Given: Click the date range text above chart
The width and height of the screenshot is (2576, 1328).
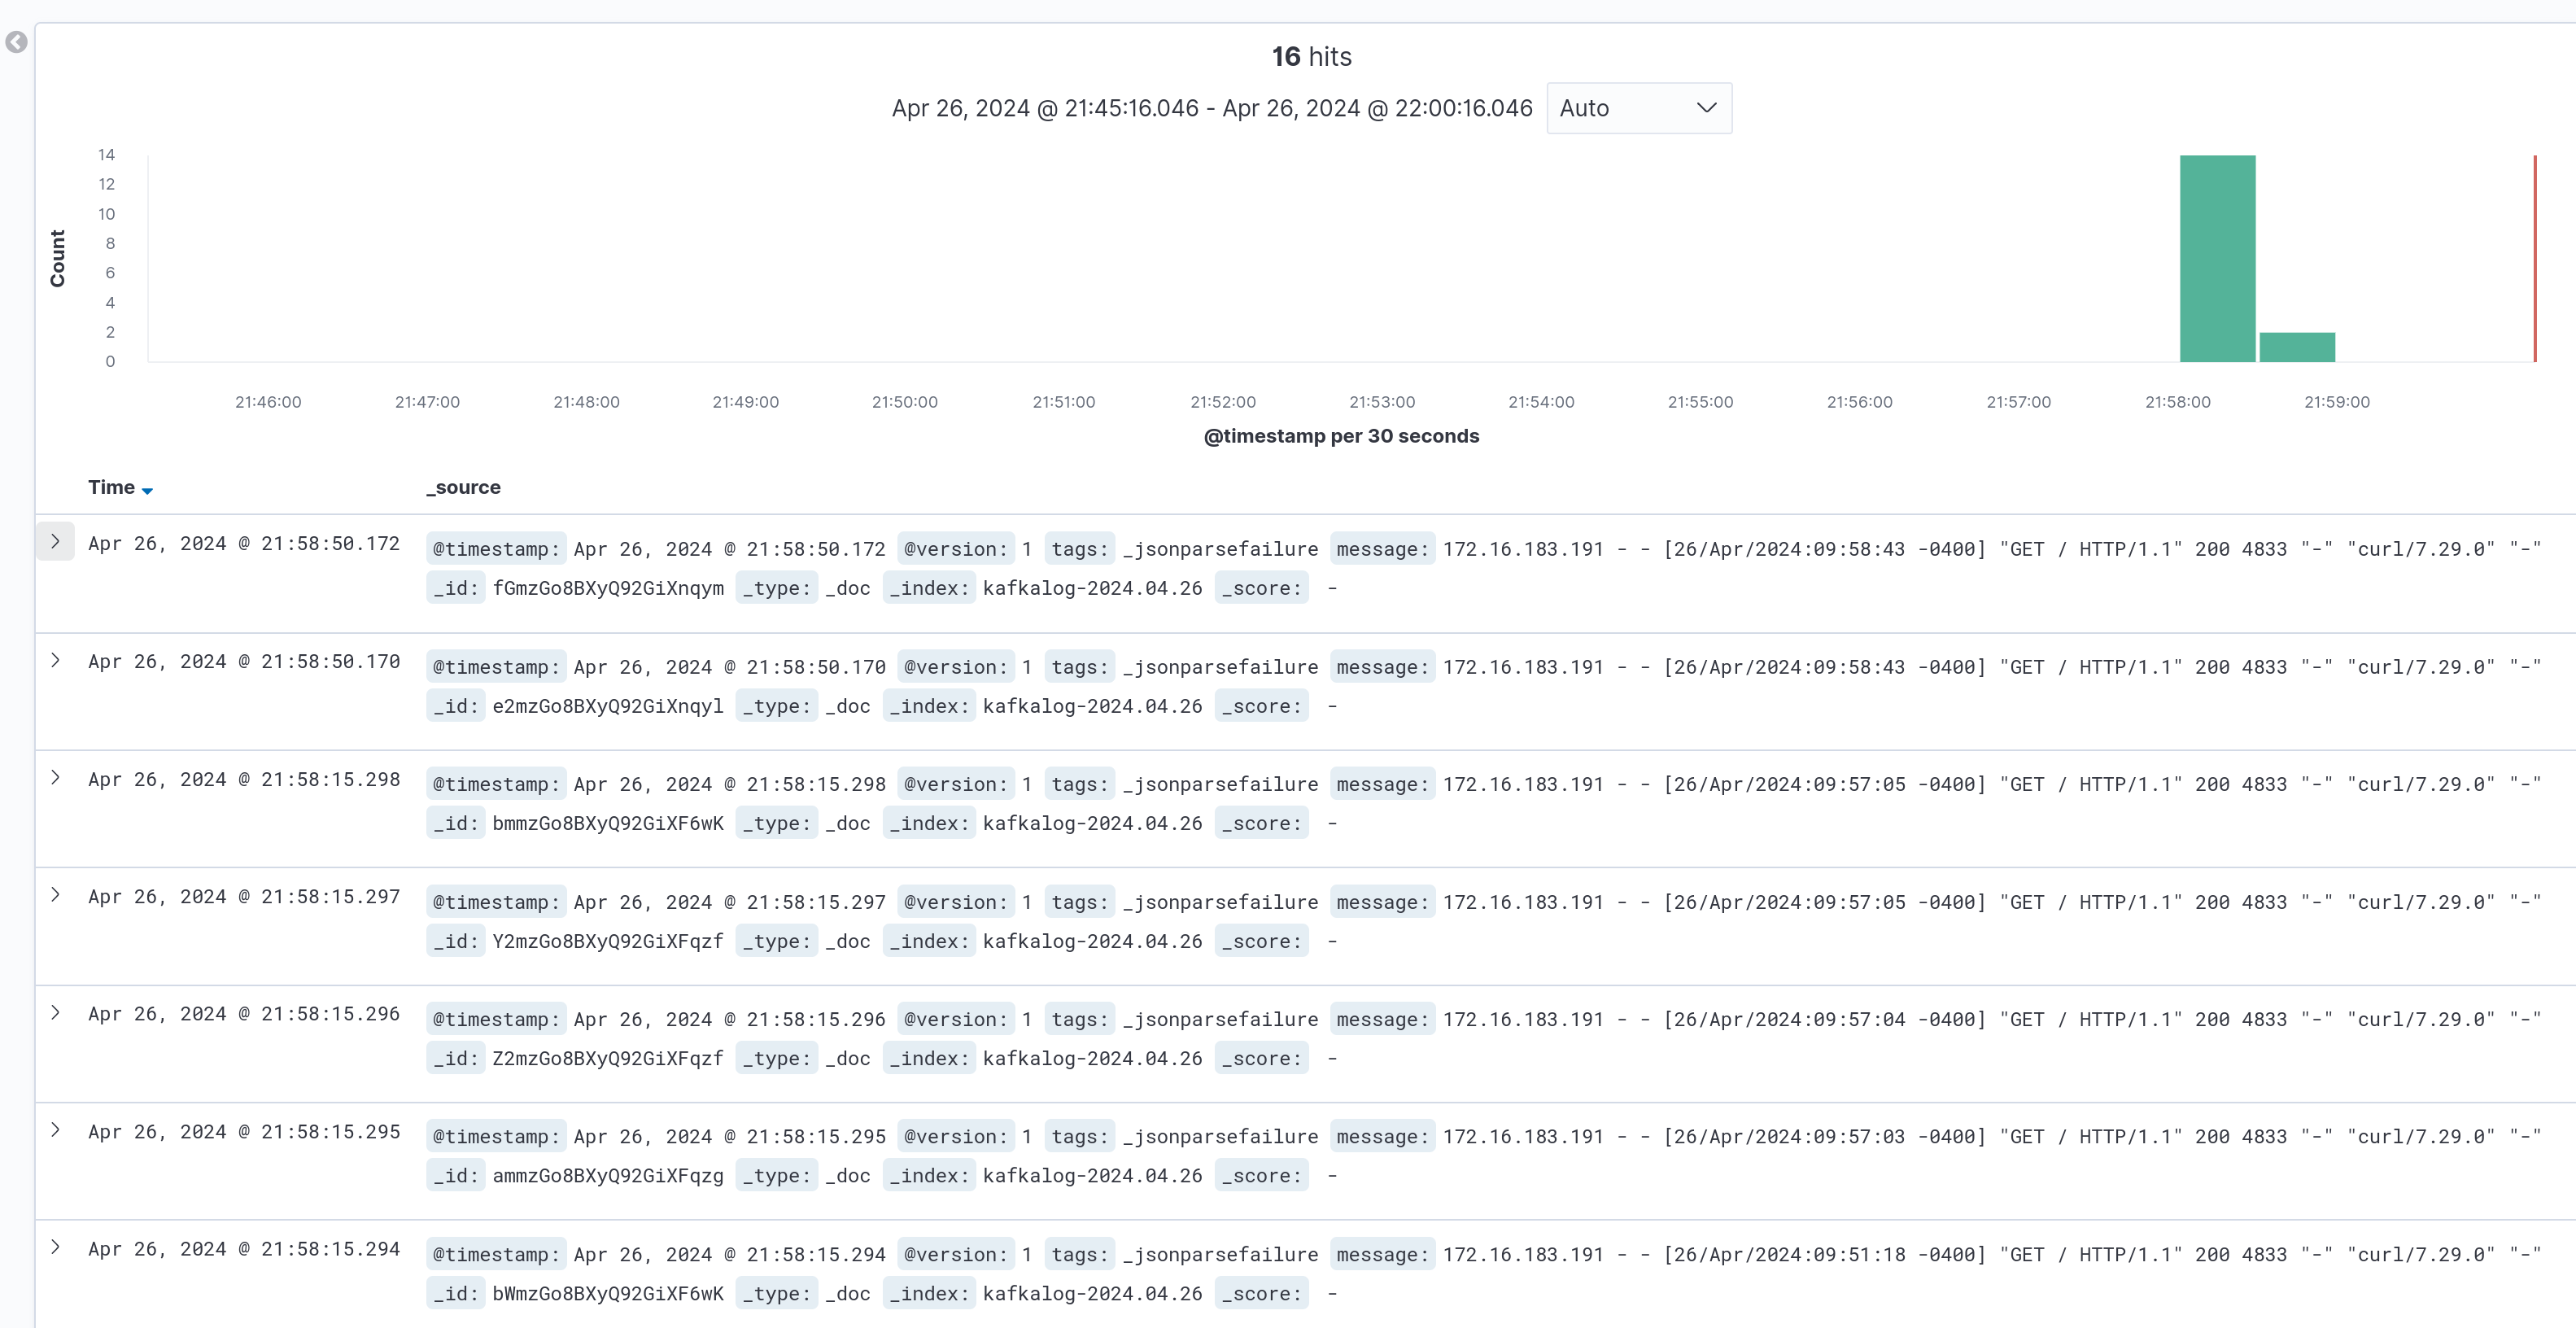Looking at the screenshot, I should 1211,108.
